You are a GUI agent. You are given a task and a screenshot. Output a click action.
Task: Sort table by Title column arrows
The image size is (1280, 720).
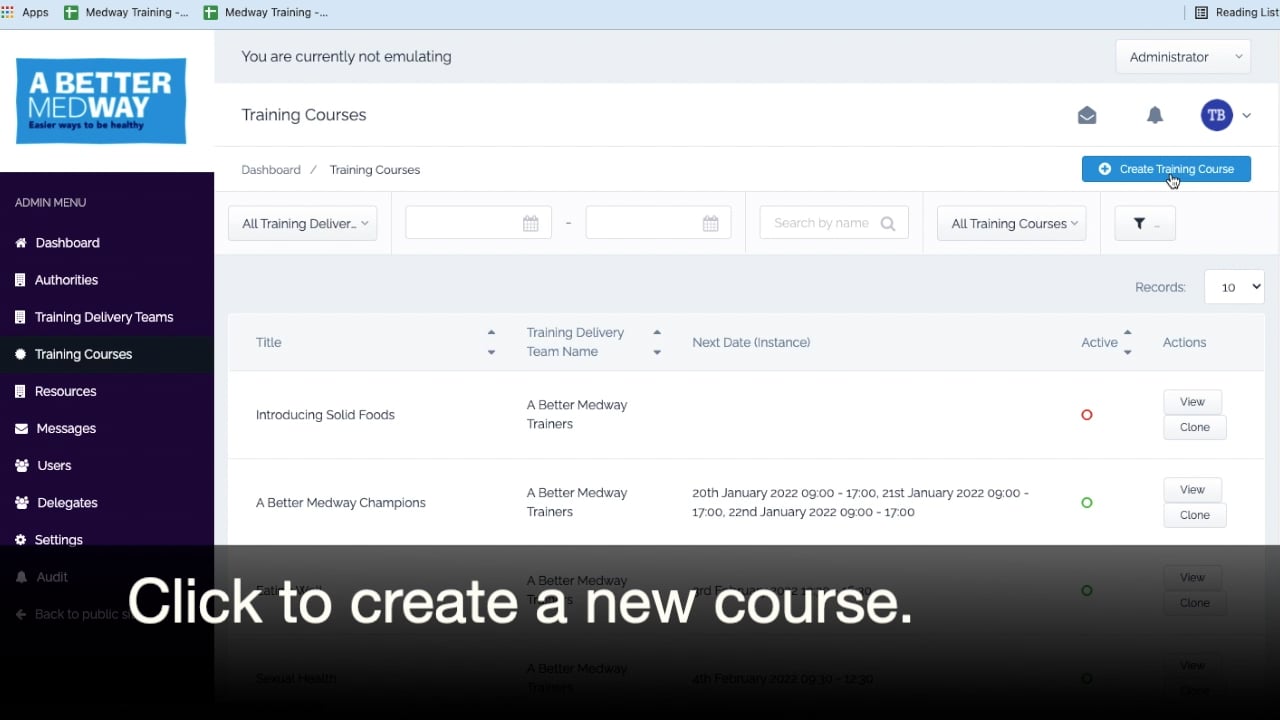(491, 342)
